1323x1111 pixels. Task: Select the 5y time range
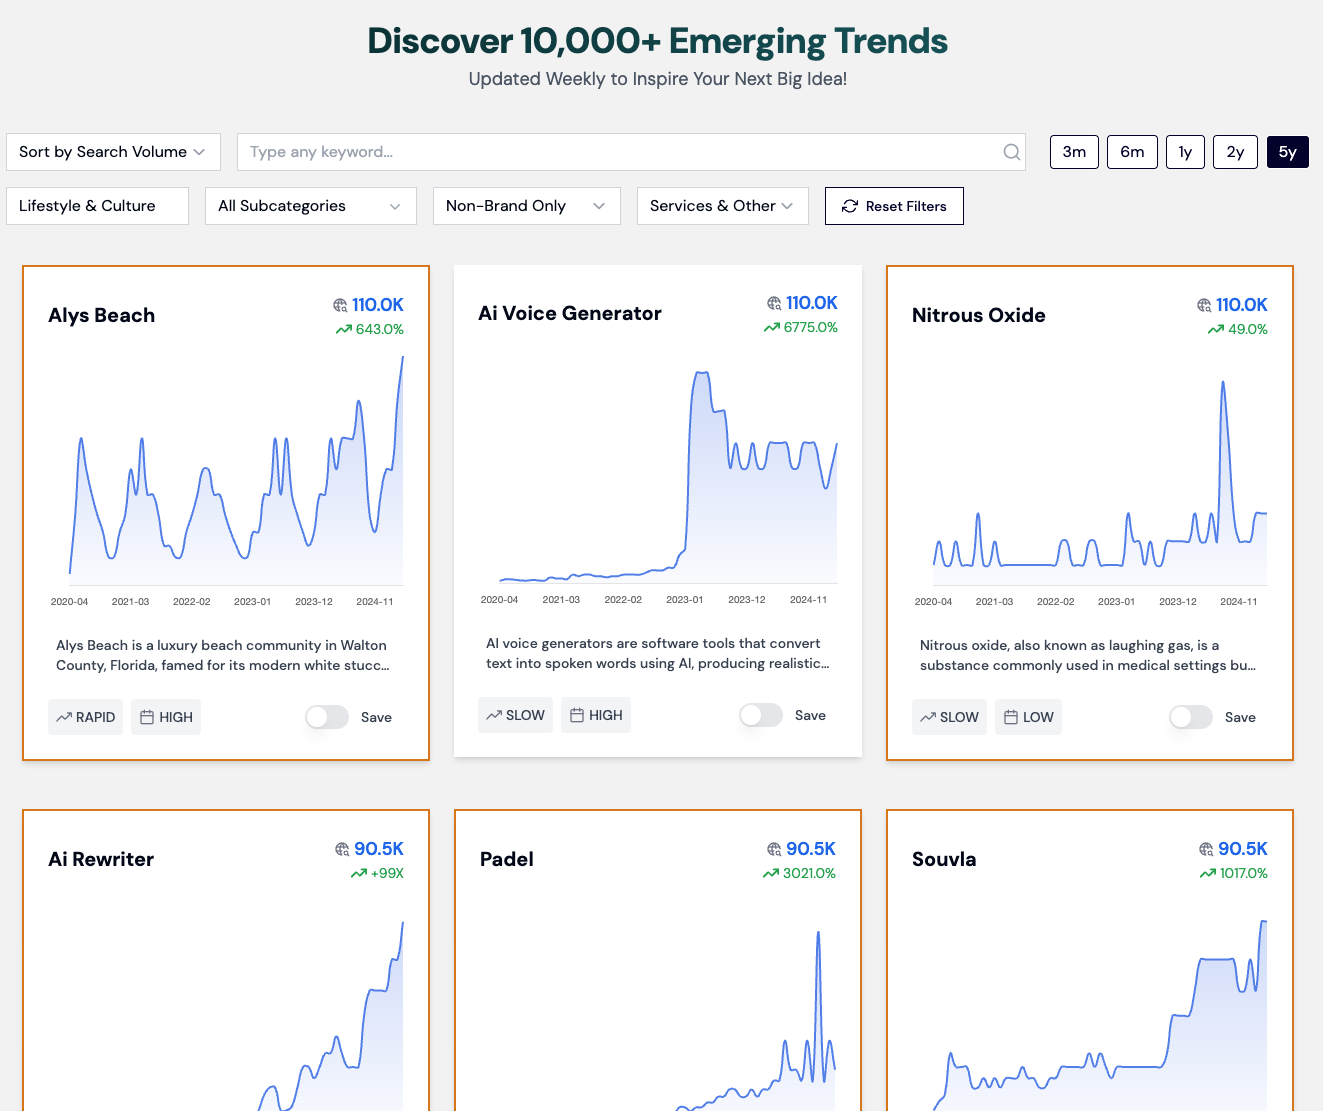tap(1288, 152)
